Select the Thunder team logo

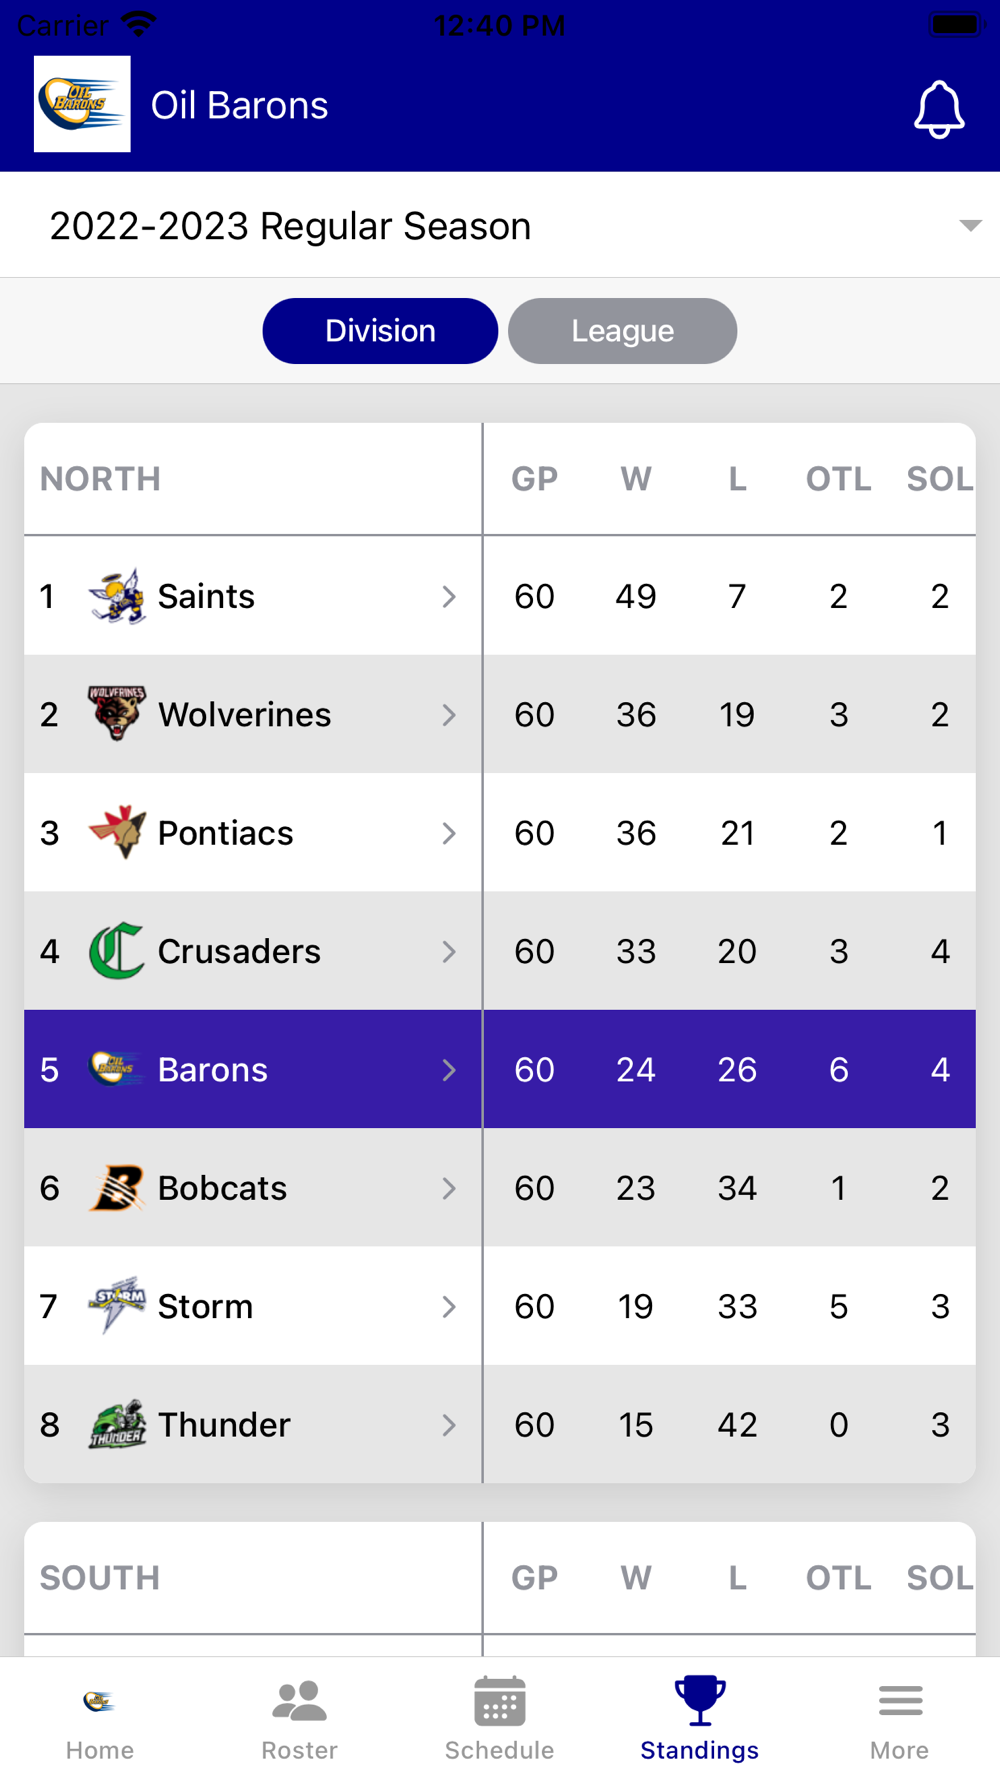click(x=117, y=1424)
